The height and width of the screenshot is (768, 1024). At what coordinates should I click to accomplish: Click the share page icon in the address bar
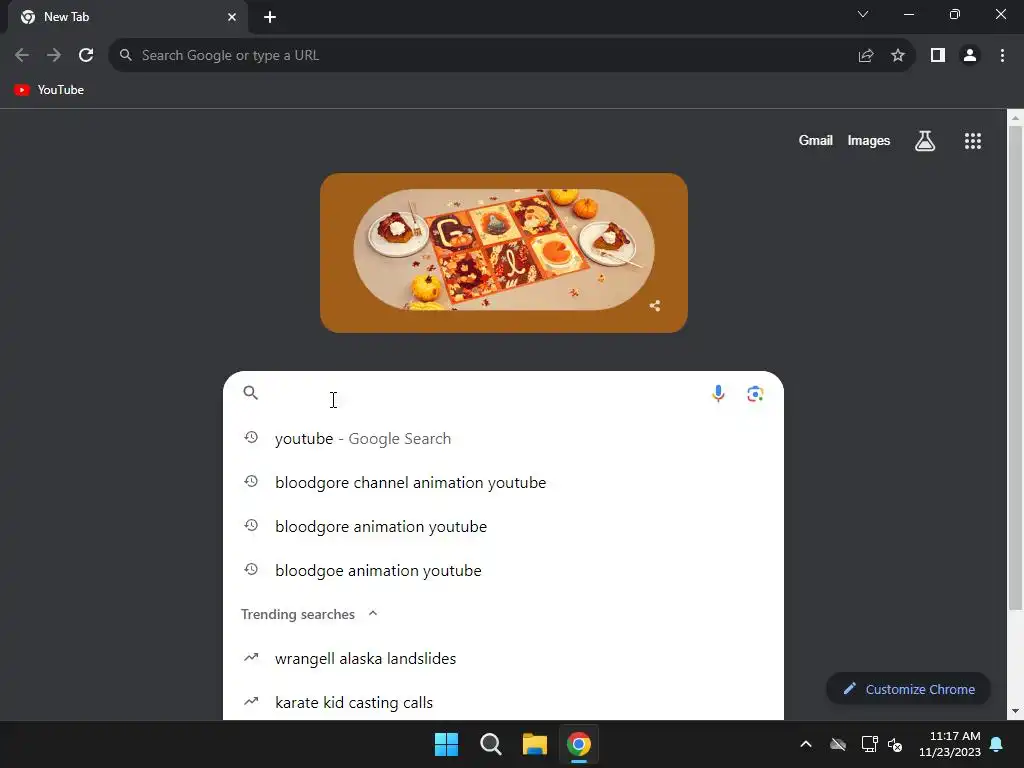[866, 56]
